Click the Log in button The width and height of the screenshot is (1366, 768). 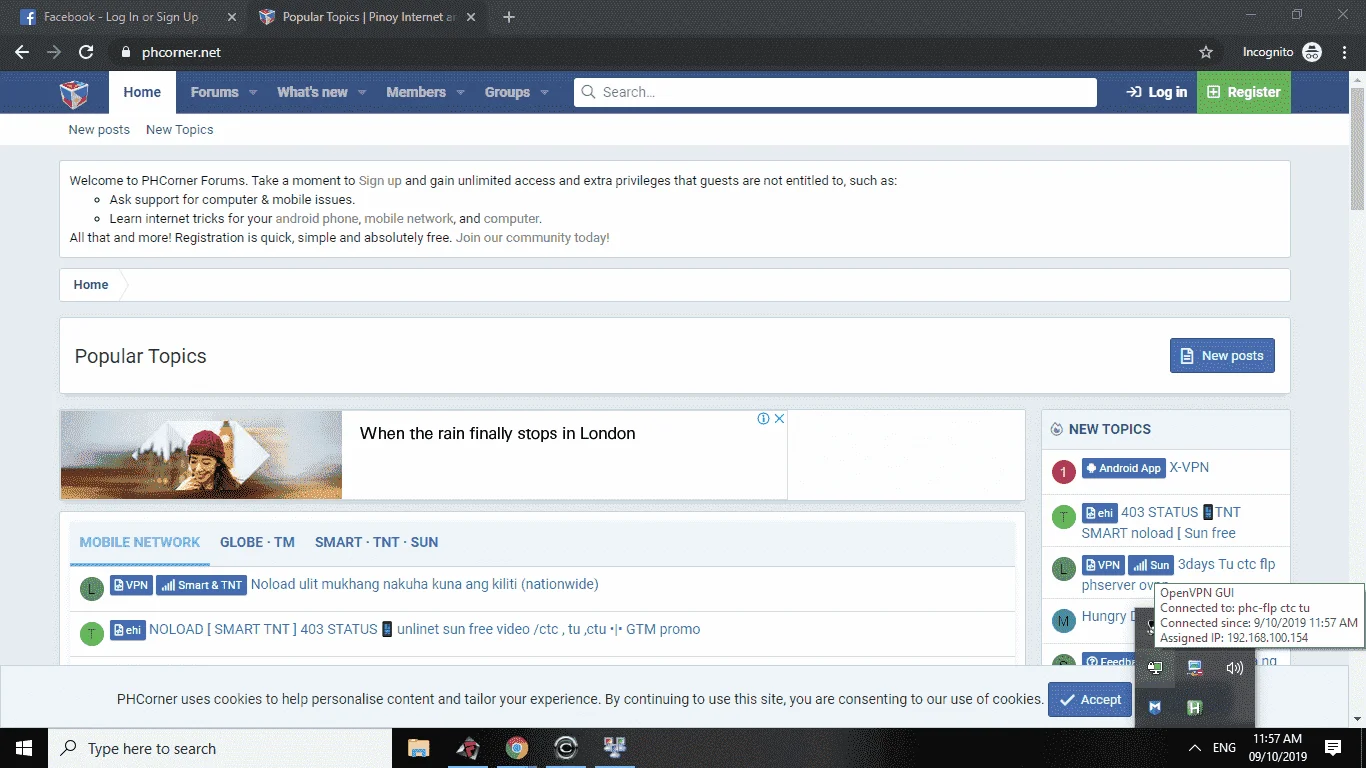point(1156,92)
